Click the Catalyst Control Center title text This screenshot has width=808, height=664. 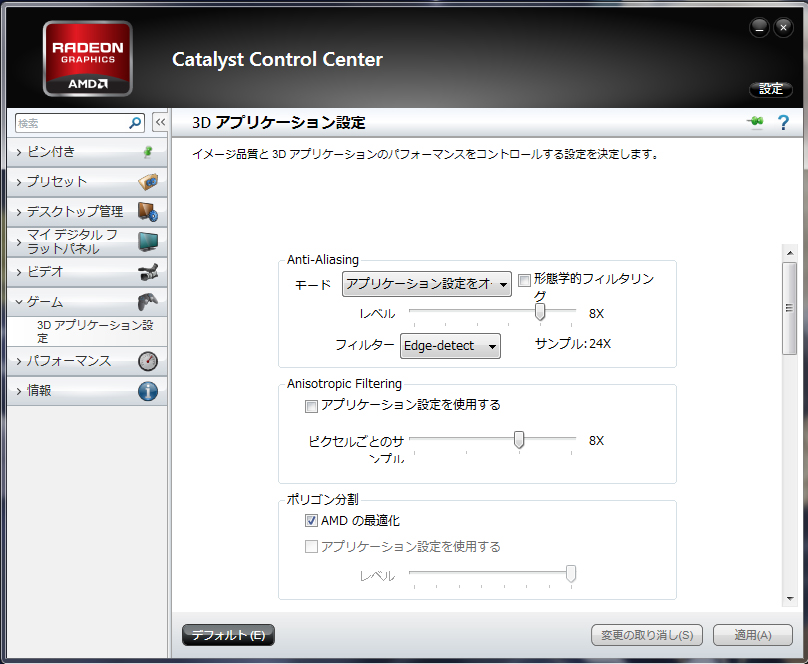[x=277, y=60]
